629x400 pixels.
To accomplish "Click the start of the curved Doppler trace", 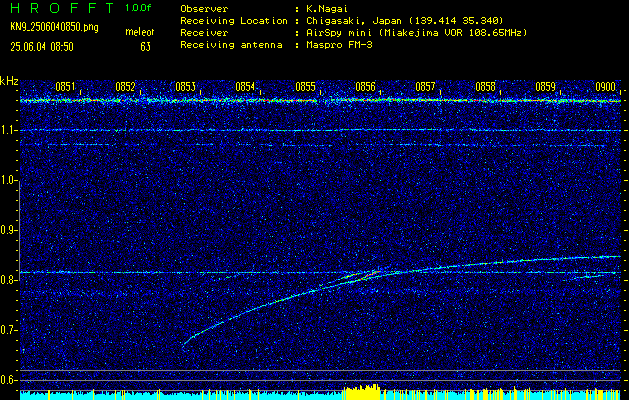I will click(x=185, y=344).
